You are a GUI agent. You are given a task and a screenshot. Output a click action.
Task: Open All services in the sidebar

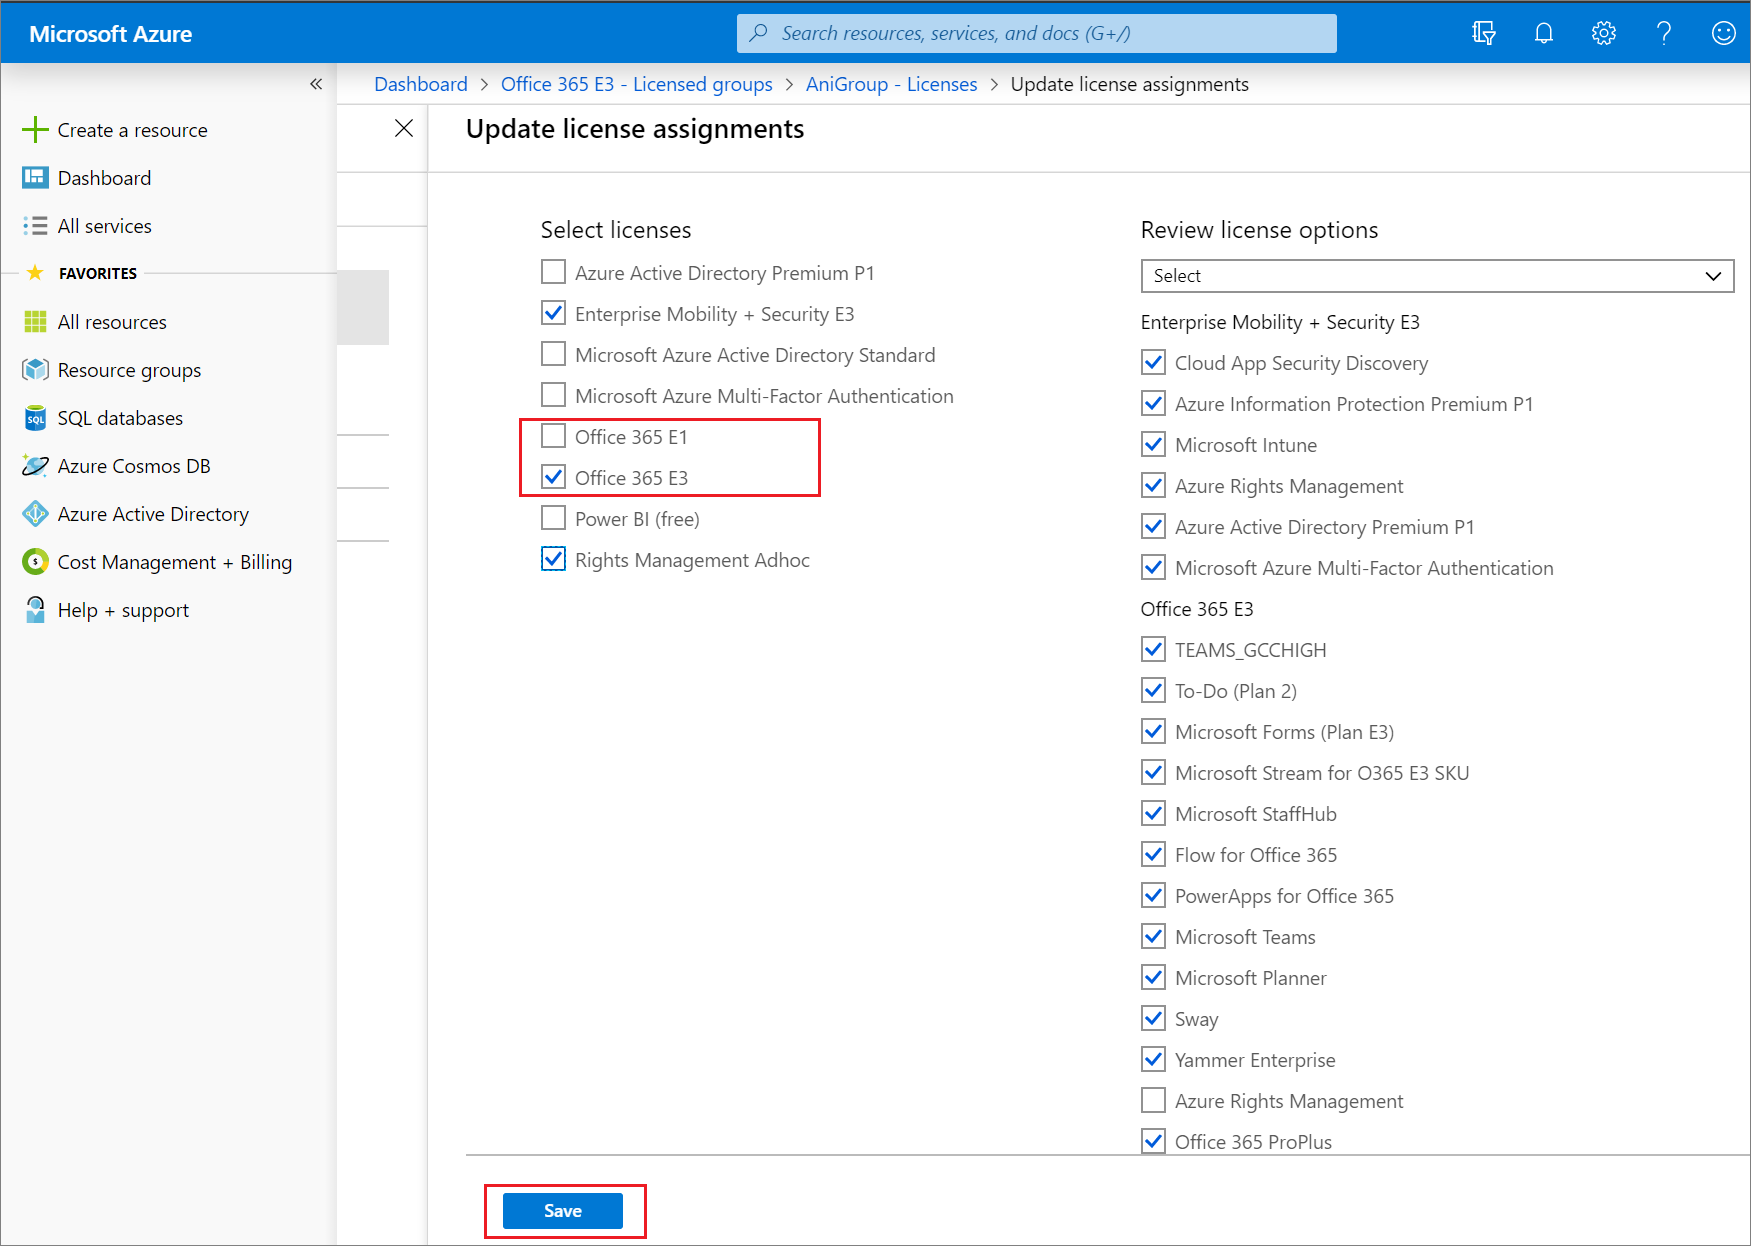[x=105, y=226]
